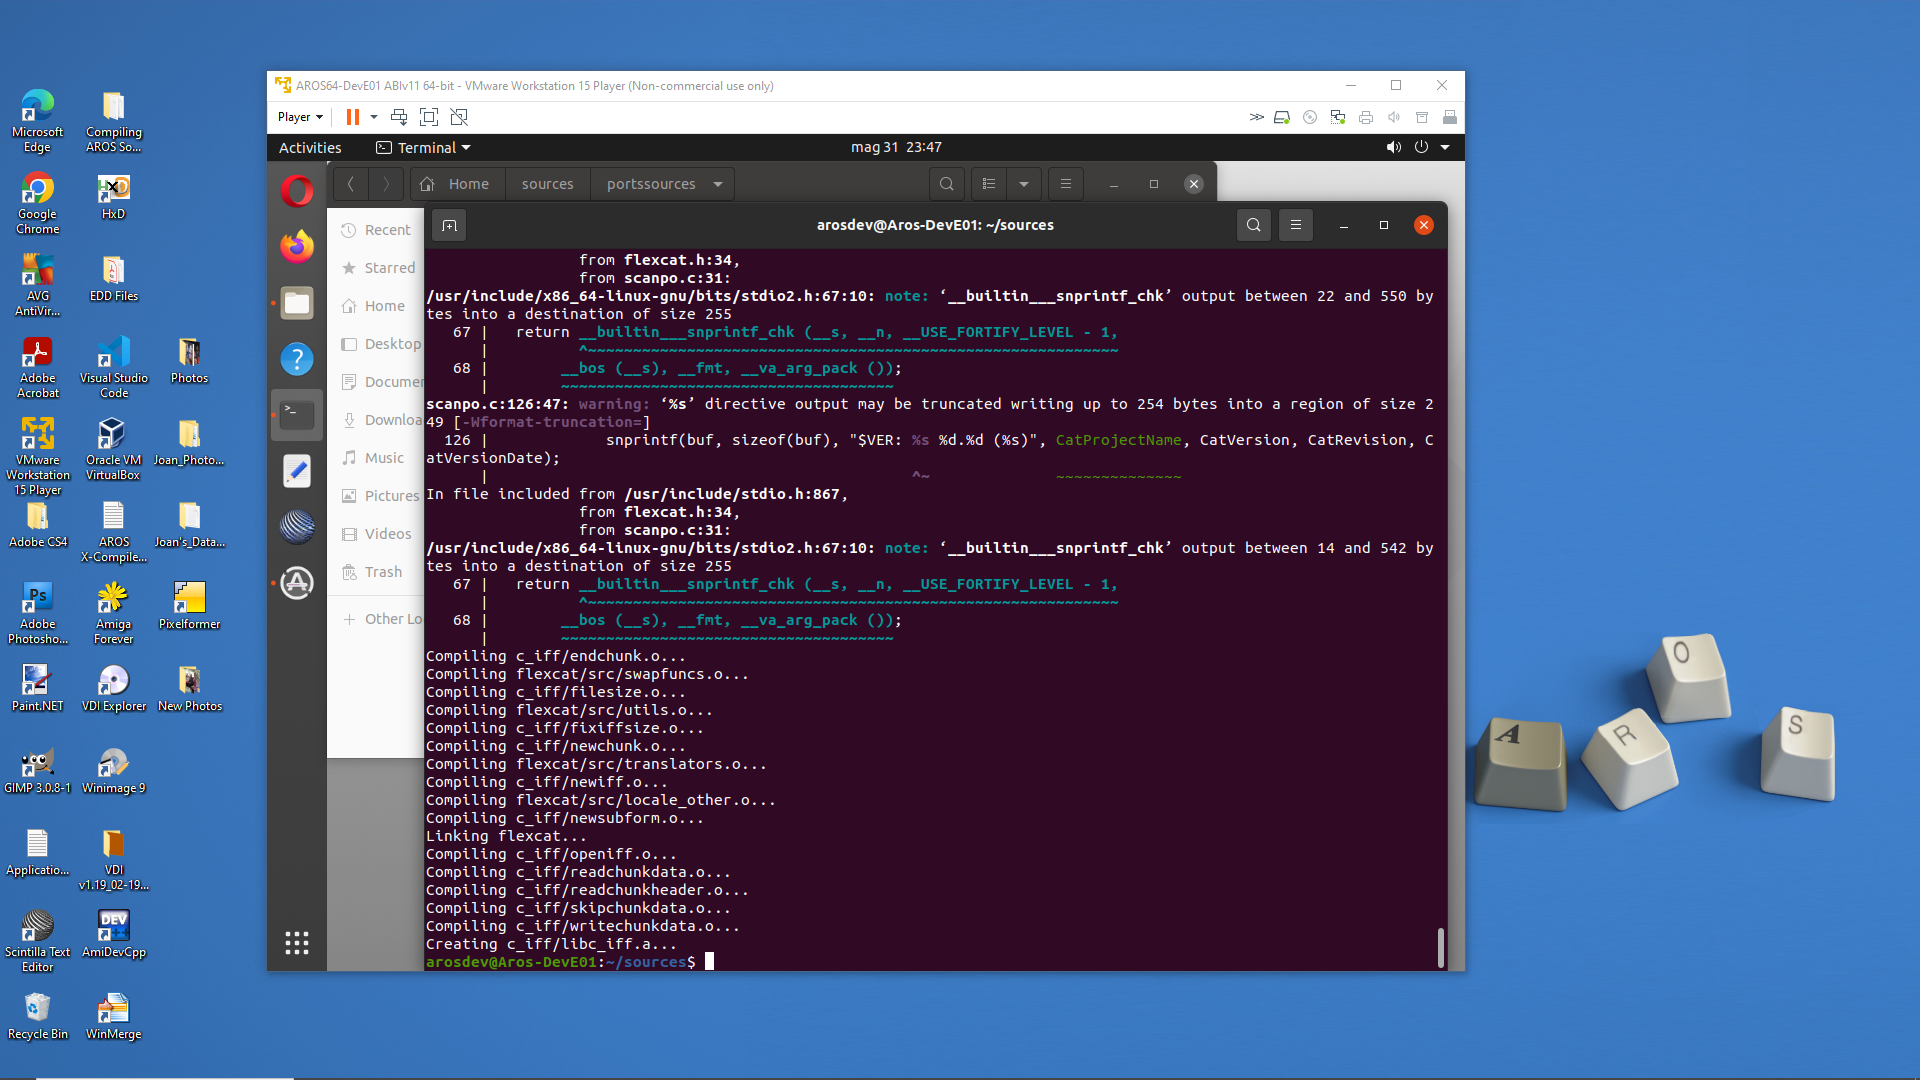Viewport: 1920px width, 1080px height.
Task: Click the VMware sound card icon
Action: 1394,117
